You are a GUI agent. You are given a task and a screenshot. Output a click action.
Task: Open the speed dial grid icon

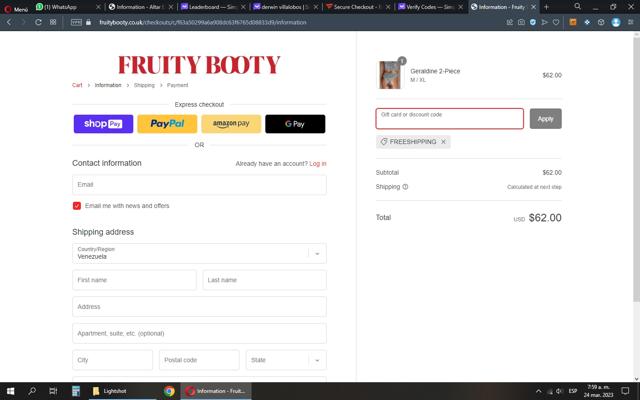[x=53, y=22]
